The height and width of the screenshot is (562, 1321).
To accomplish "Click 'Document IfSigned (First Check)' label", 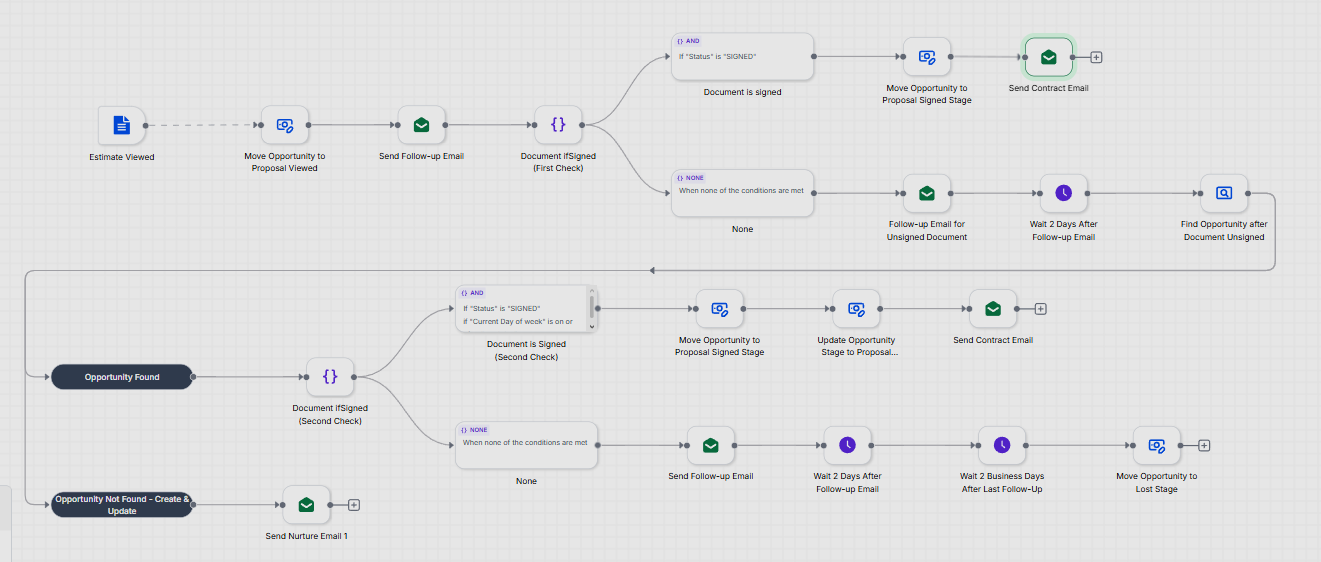I will [558, 162].
